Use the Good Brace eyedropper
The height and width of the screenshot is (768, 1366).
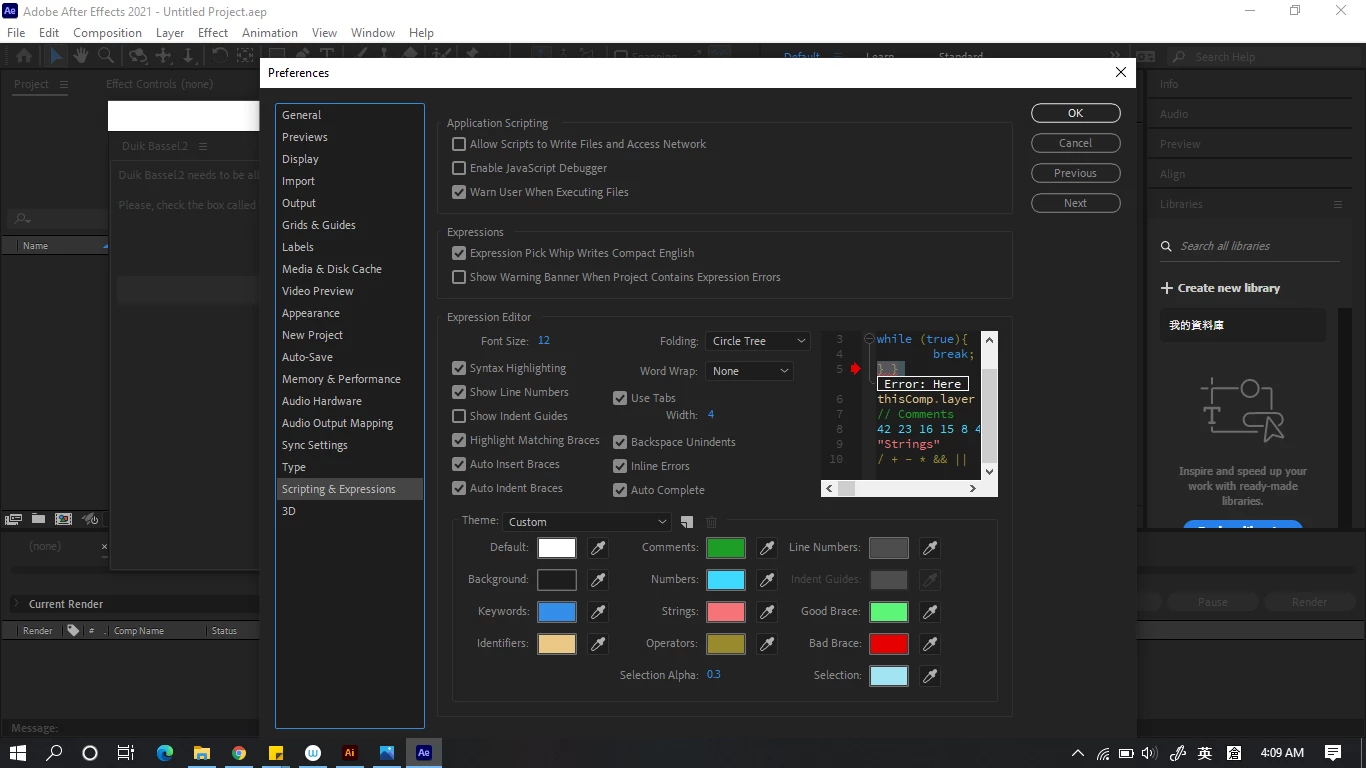pos(930,612)
